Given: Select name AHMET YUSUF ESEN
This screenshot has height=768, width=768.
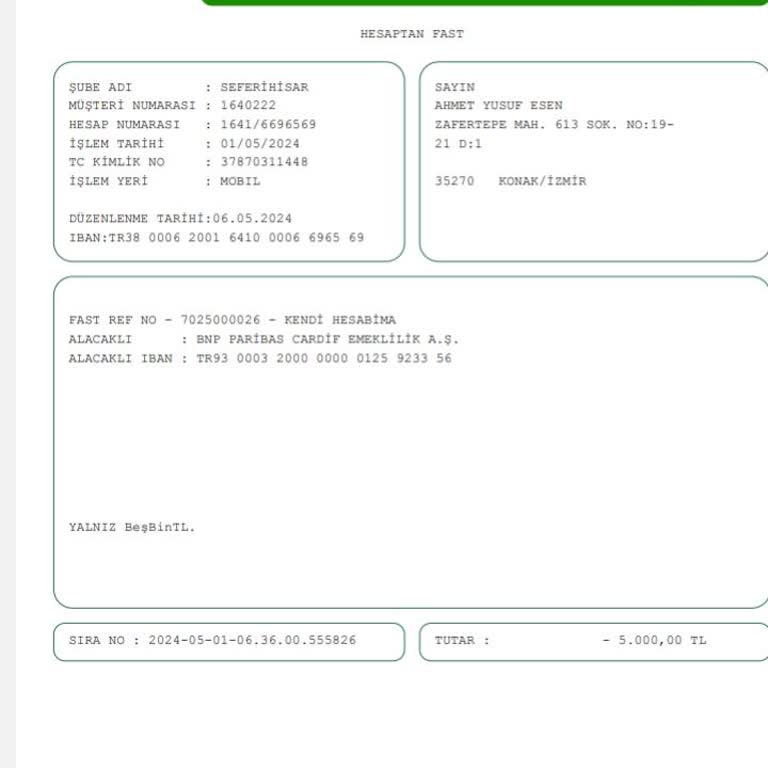Looking at the screenshot, I should click(499, 105).
